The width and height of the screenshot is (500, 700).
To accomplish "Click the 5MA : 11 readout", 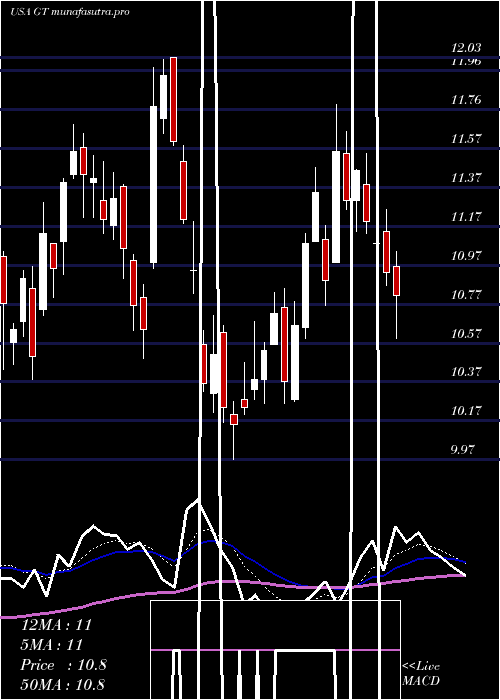I will tap(52, 645).
